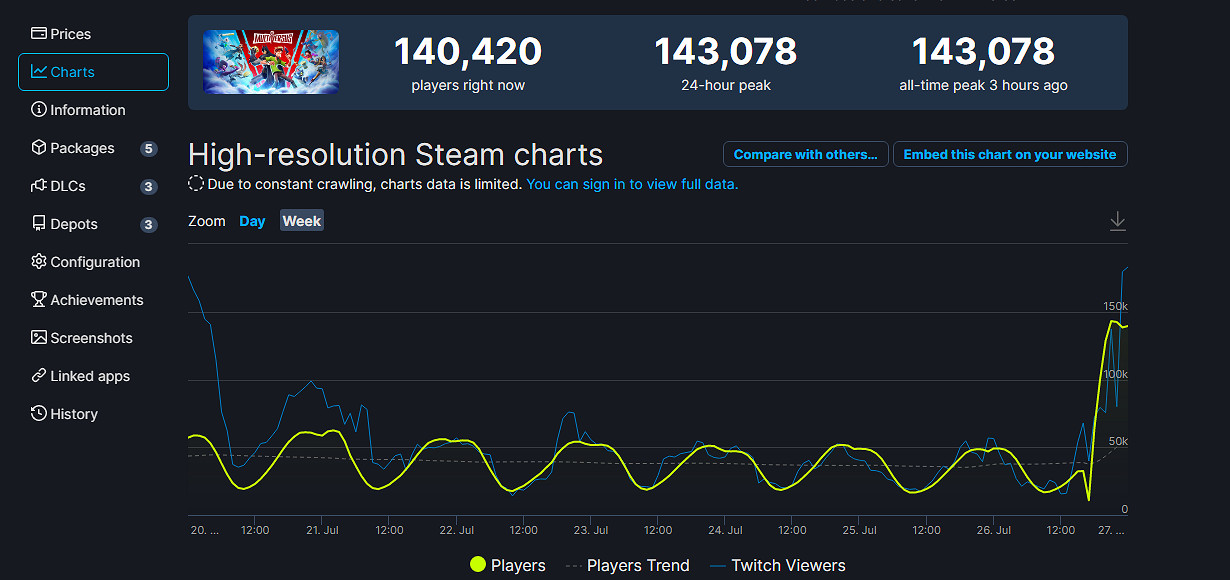Set chart zoom to Day
The width and height of the screenshot is (1230, 580).
[x=252, y=221]
